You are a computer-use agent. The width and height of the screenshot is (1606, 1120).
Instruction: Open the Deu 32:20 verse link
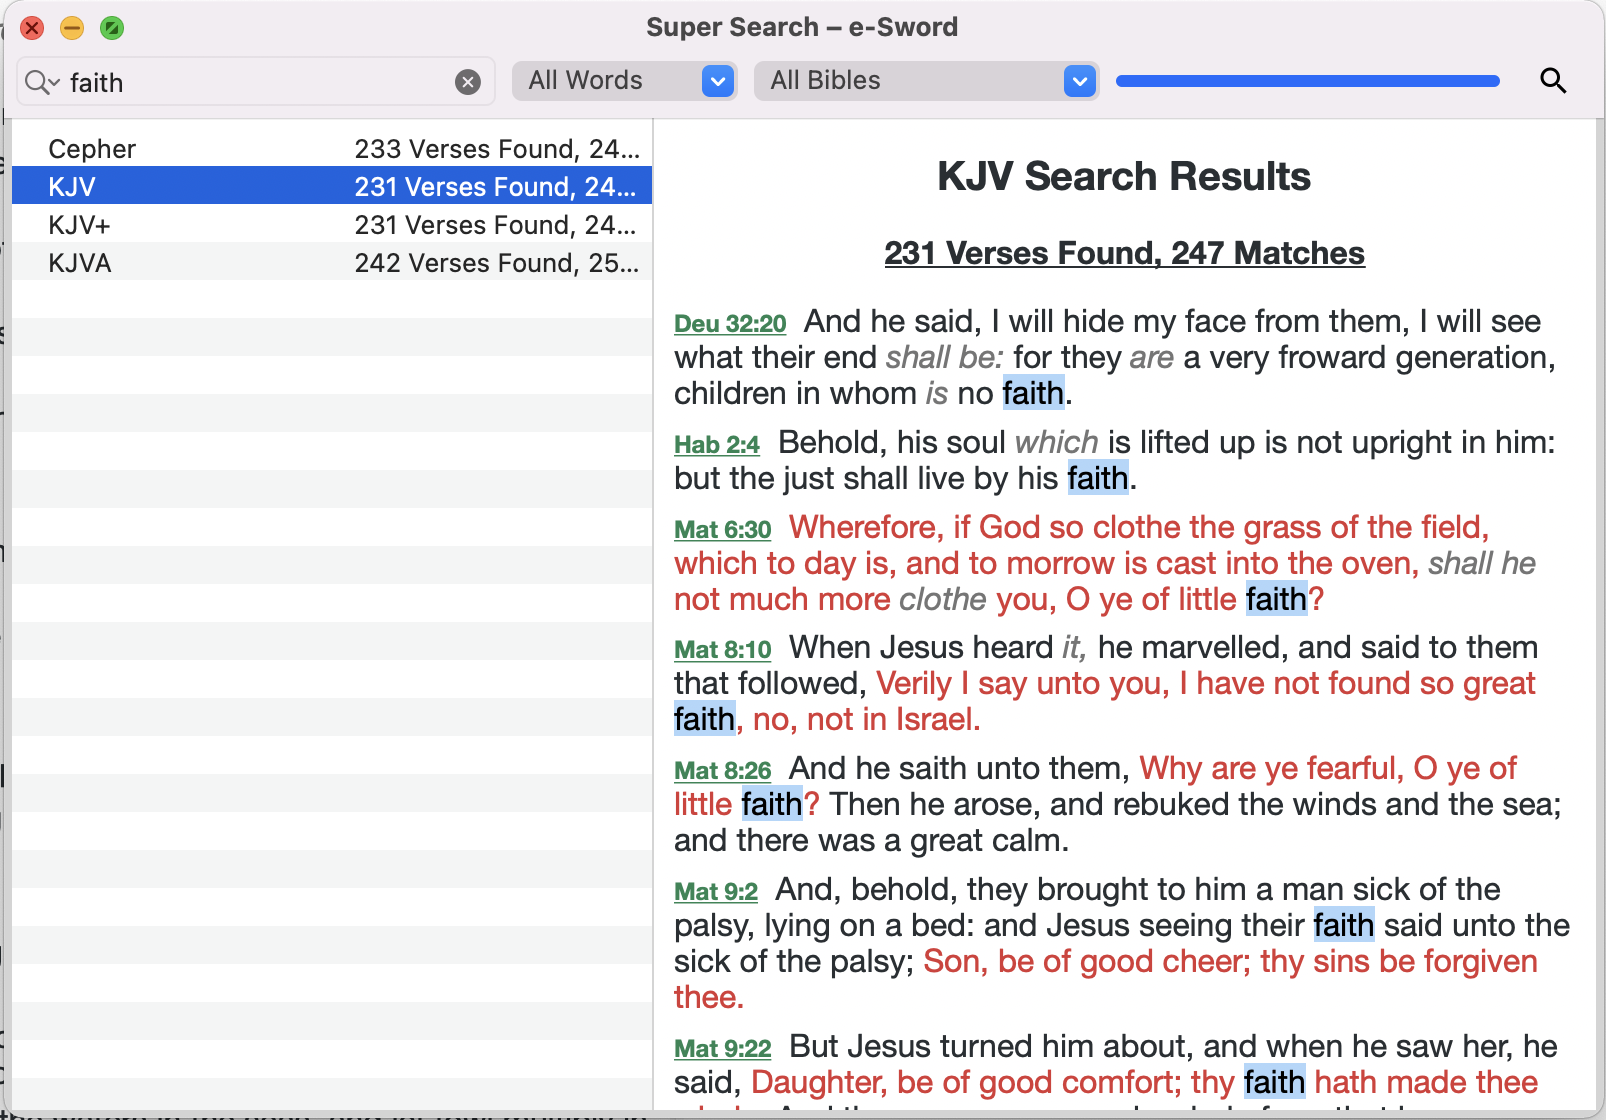[x=730, y=323]
